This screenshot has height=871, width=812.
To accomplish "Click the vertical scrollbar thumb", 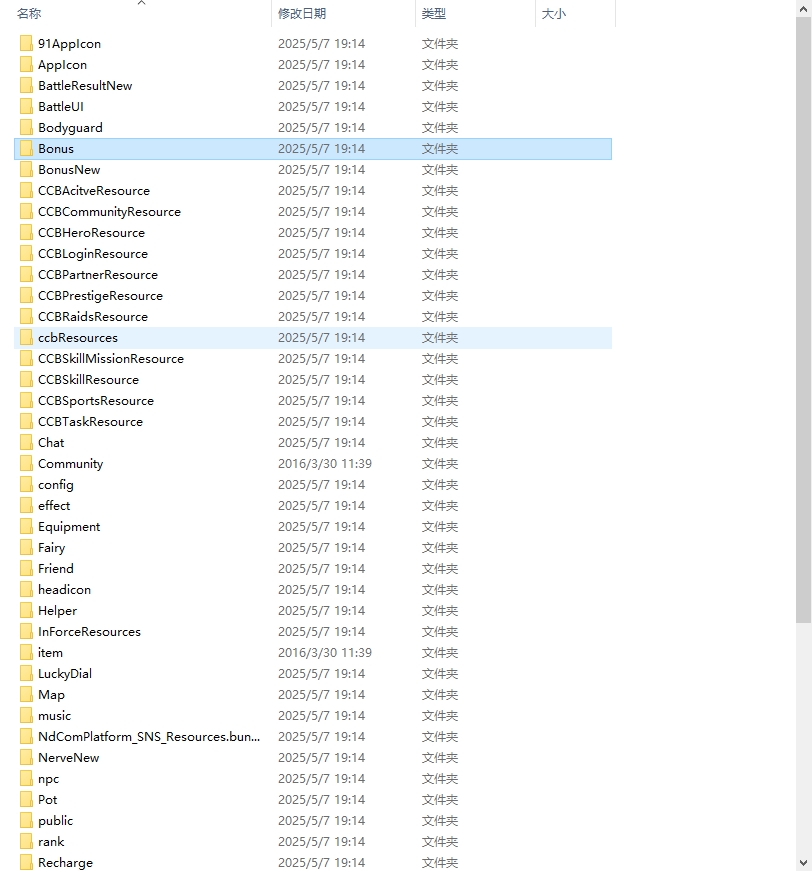I will pyautogui.click(x=804, y=320).
